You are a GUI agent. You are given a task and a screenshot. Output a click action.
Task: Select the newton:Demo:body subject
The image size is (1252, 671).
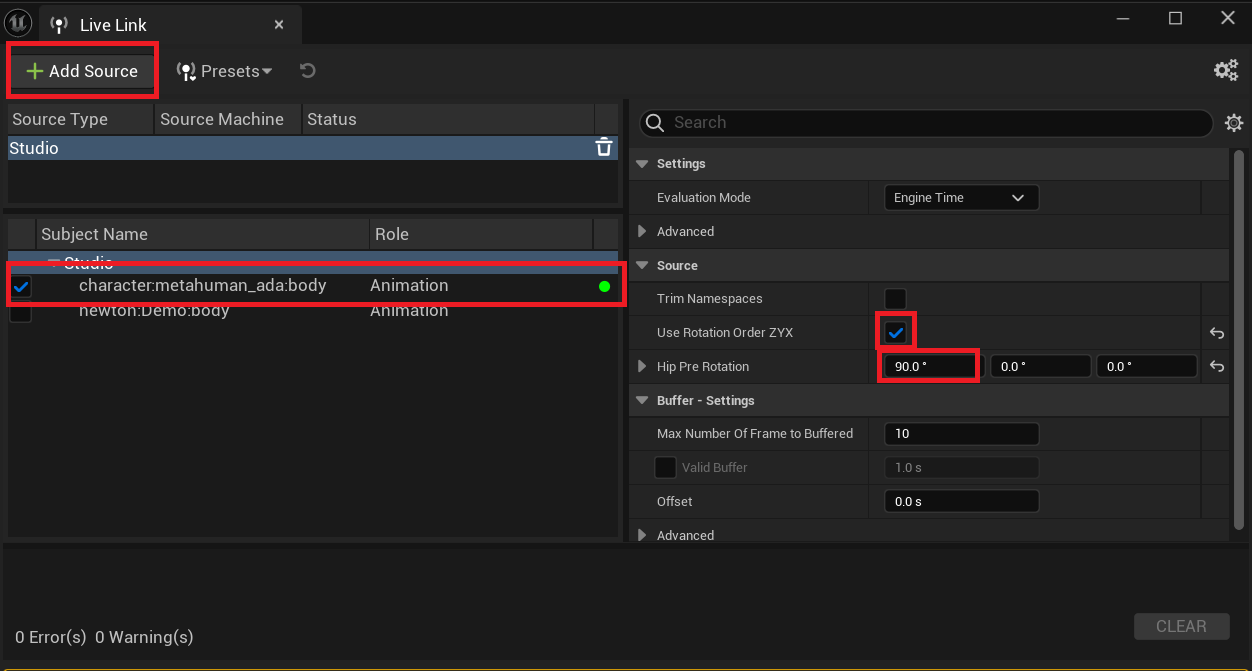point(312,311)
